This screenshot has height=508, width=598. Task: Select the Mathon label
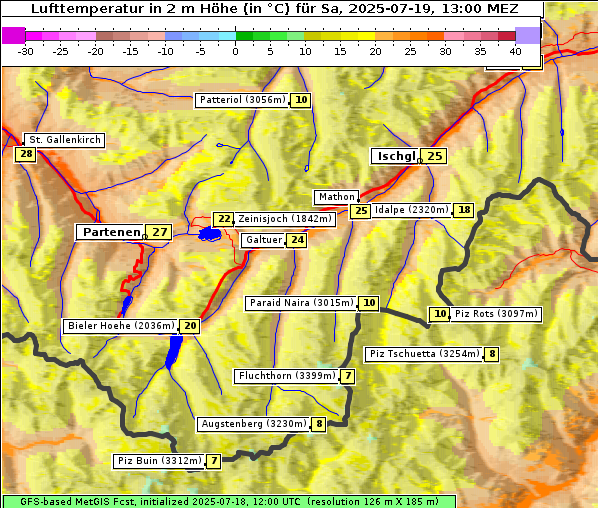[336, 197]
